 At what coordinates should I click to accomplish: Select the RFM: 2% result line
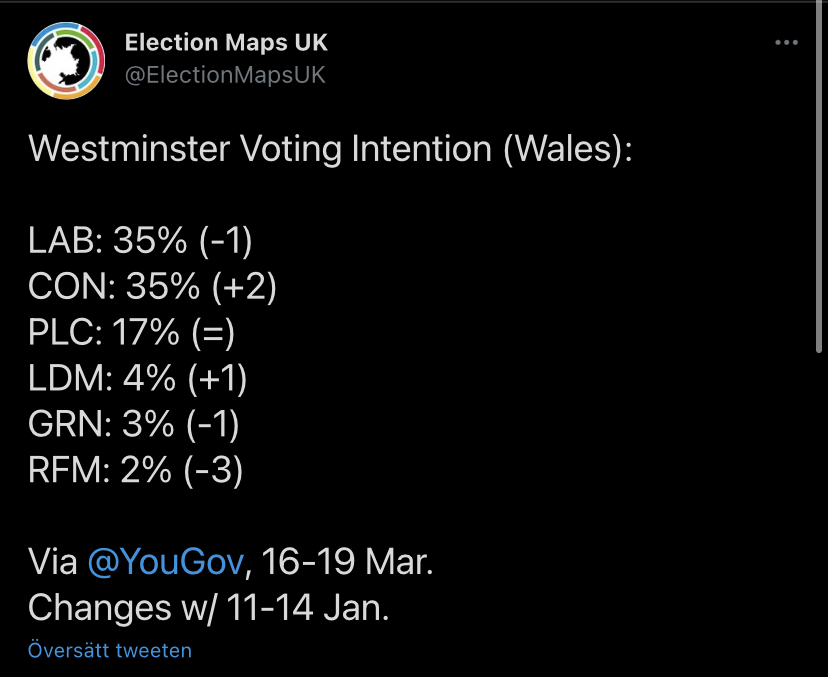135,471
